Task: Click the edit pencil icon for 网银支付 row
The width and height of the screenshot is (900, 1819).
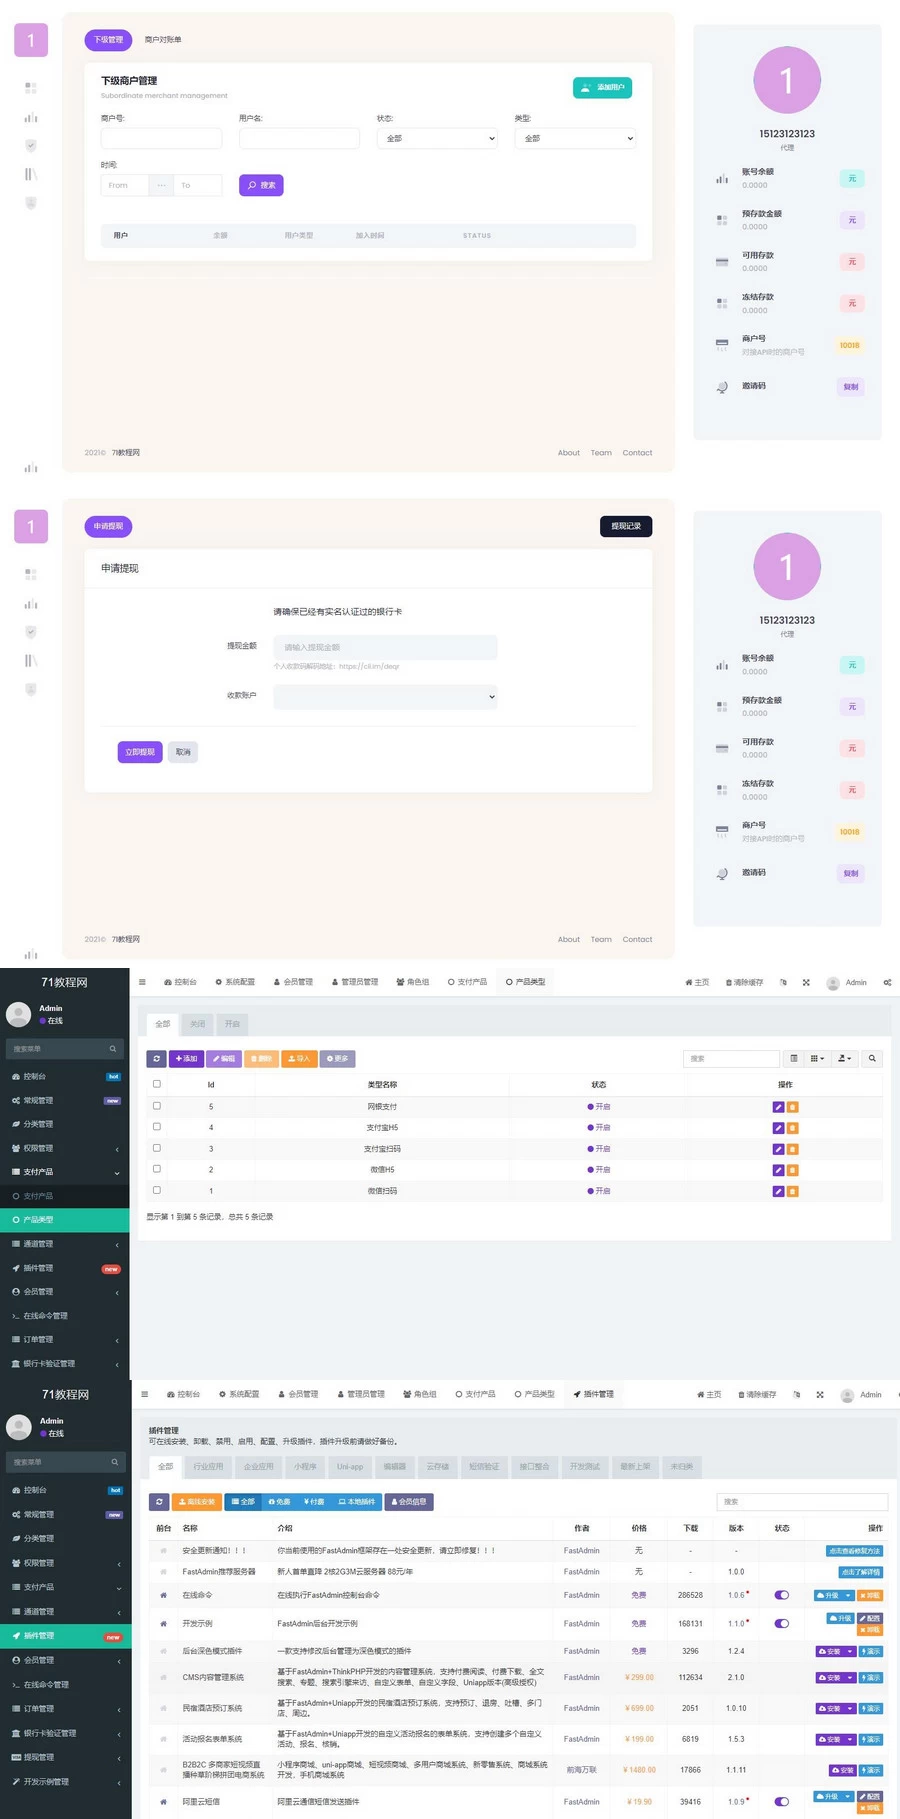Action: [x=778, y=1107]
